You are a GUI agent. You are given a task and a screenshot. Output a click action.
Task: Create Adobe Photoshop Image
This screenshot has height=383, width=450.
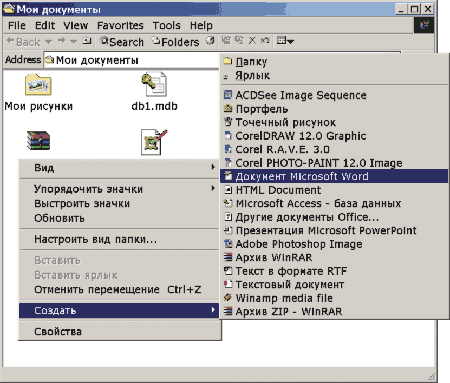[334, 244]
